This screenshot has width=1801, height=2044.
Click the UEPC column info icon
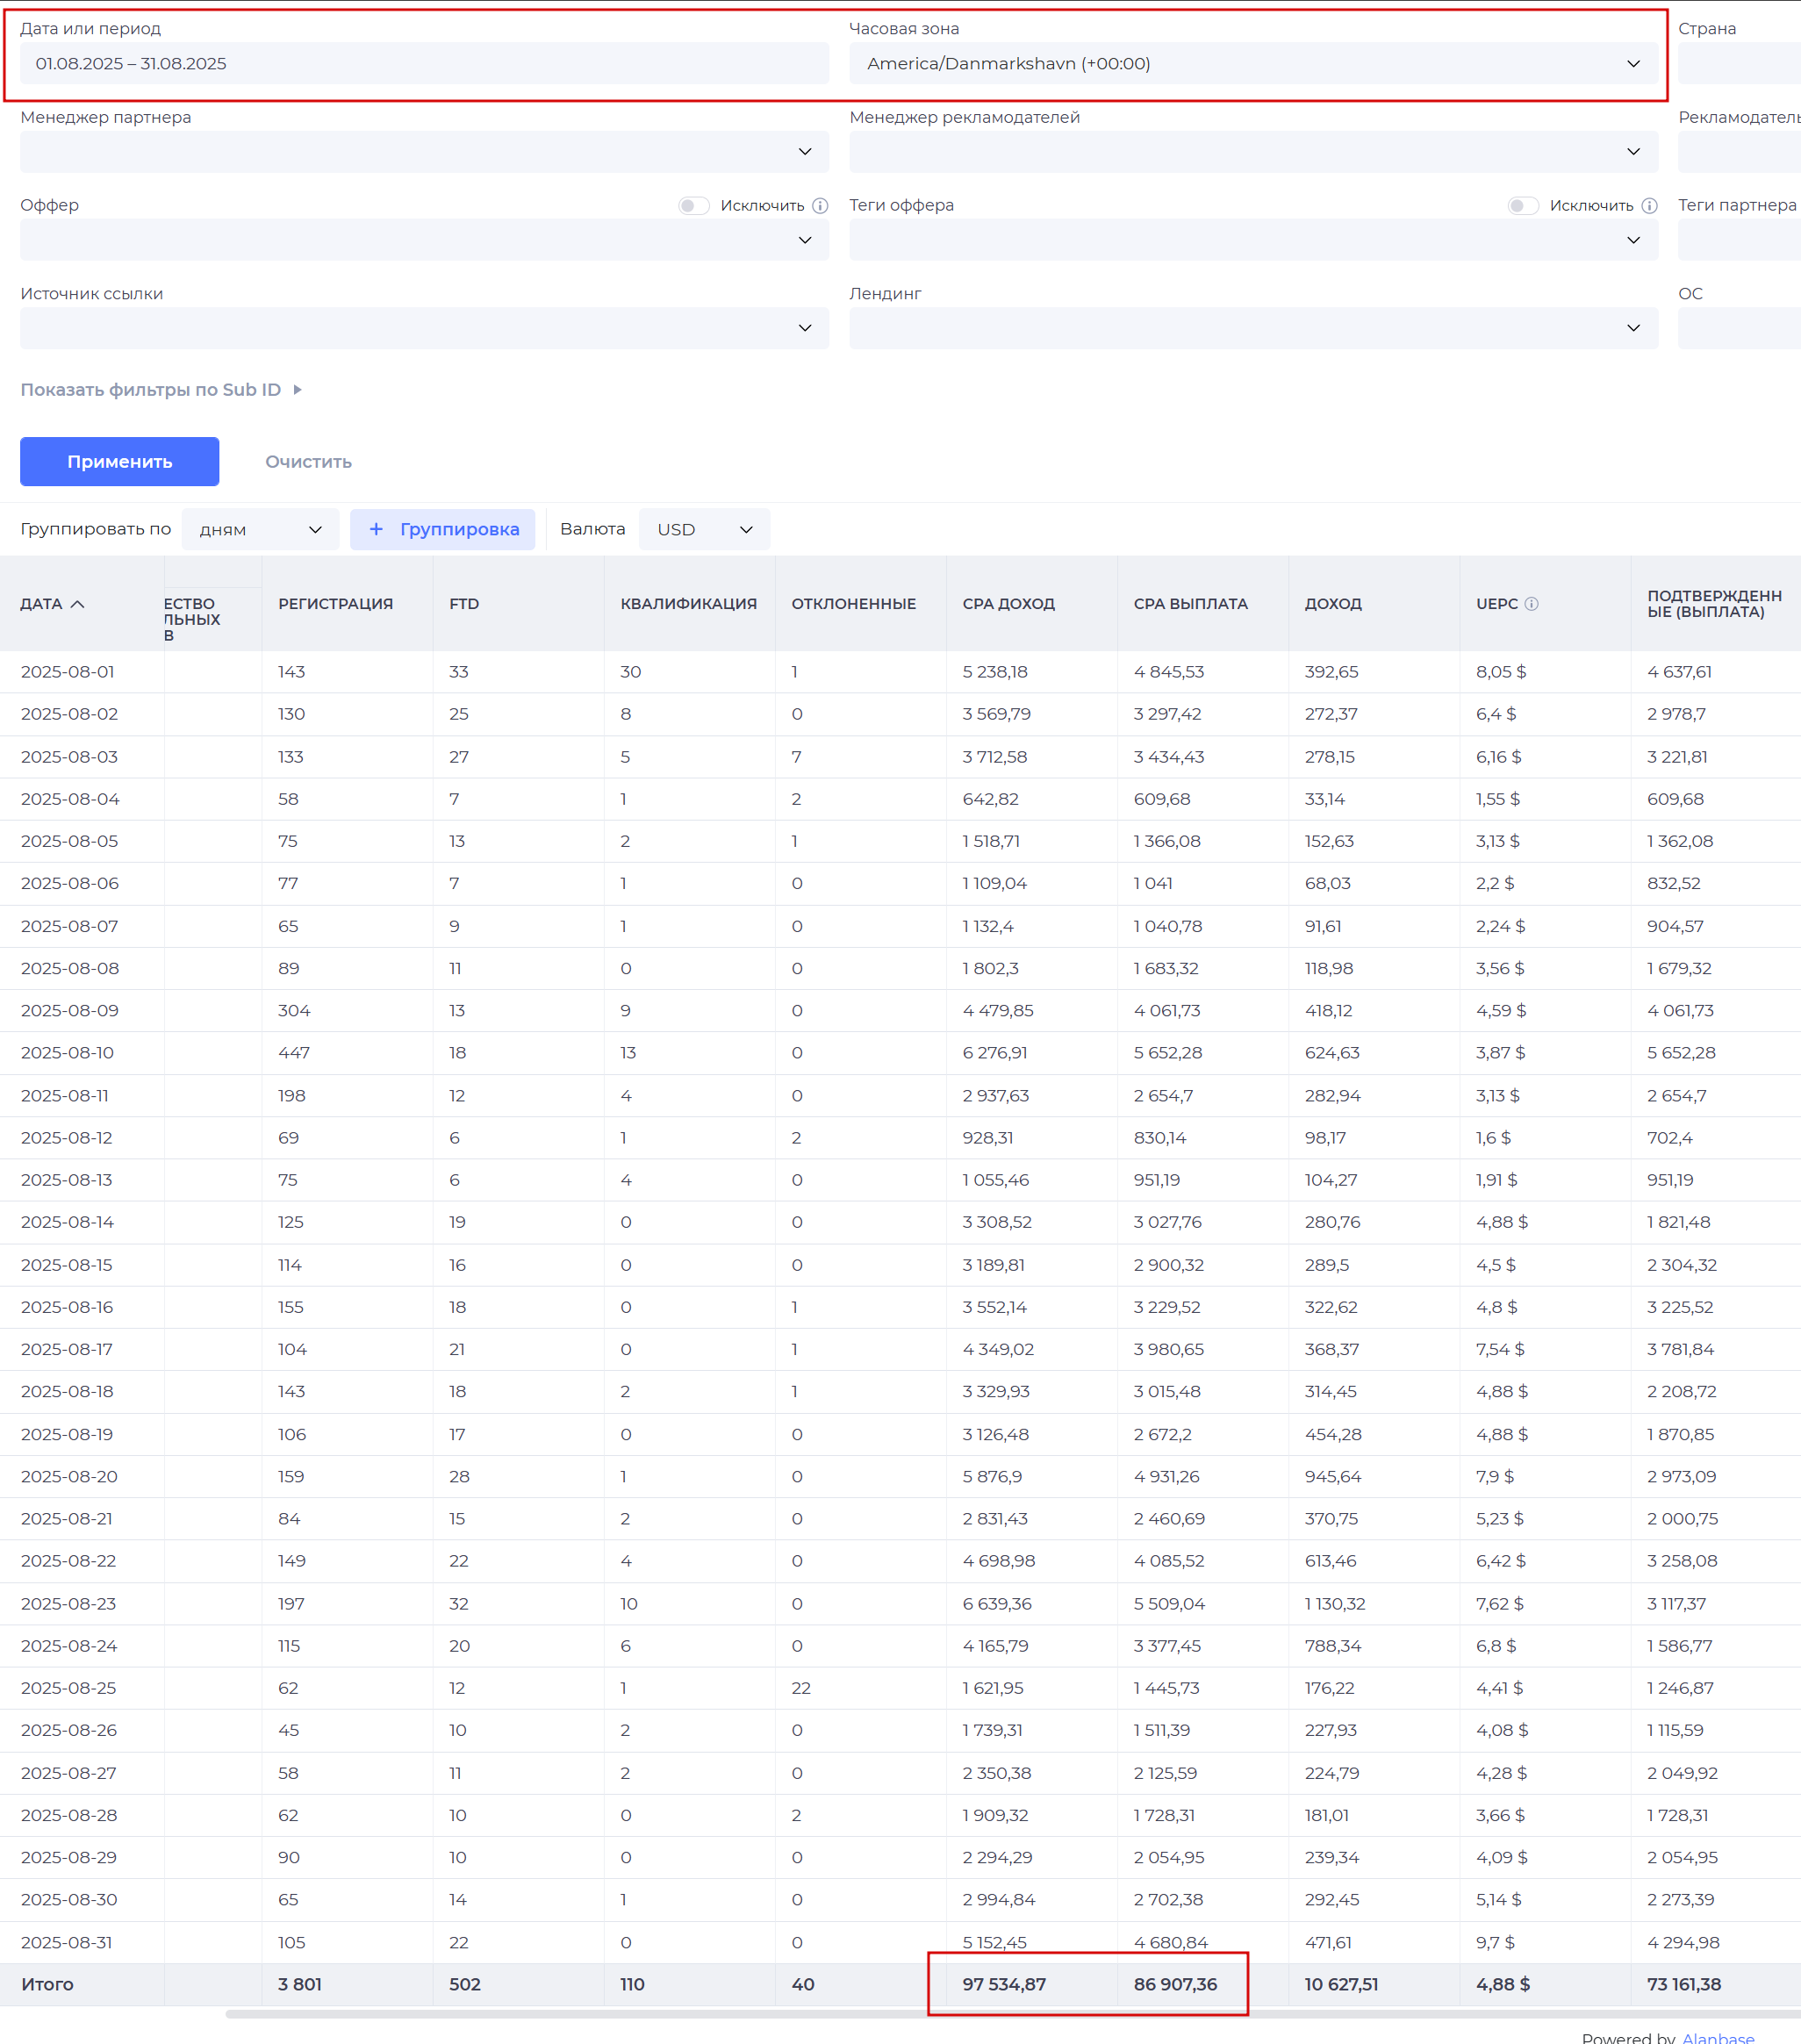(x=1531, y=604)
